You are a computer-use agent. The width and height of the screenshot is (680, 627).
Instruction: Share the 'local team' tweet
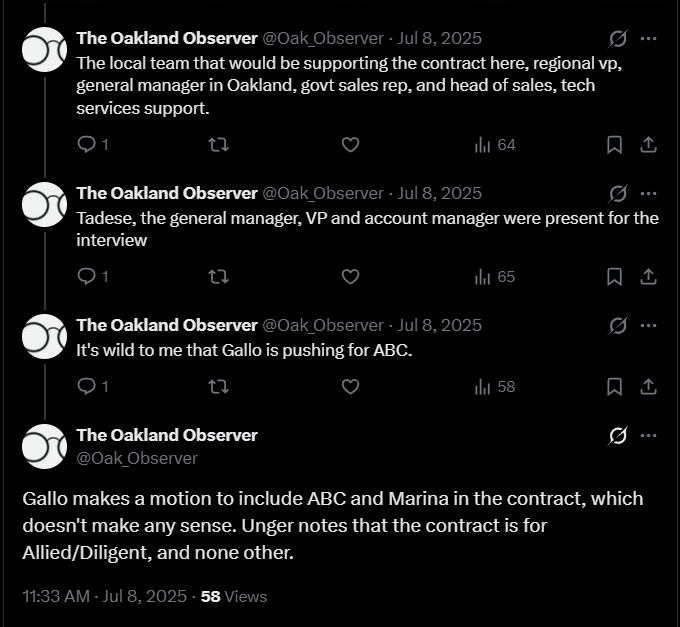[x=648, y=145]
